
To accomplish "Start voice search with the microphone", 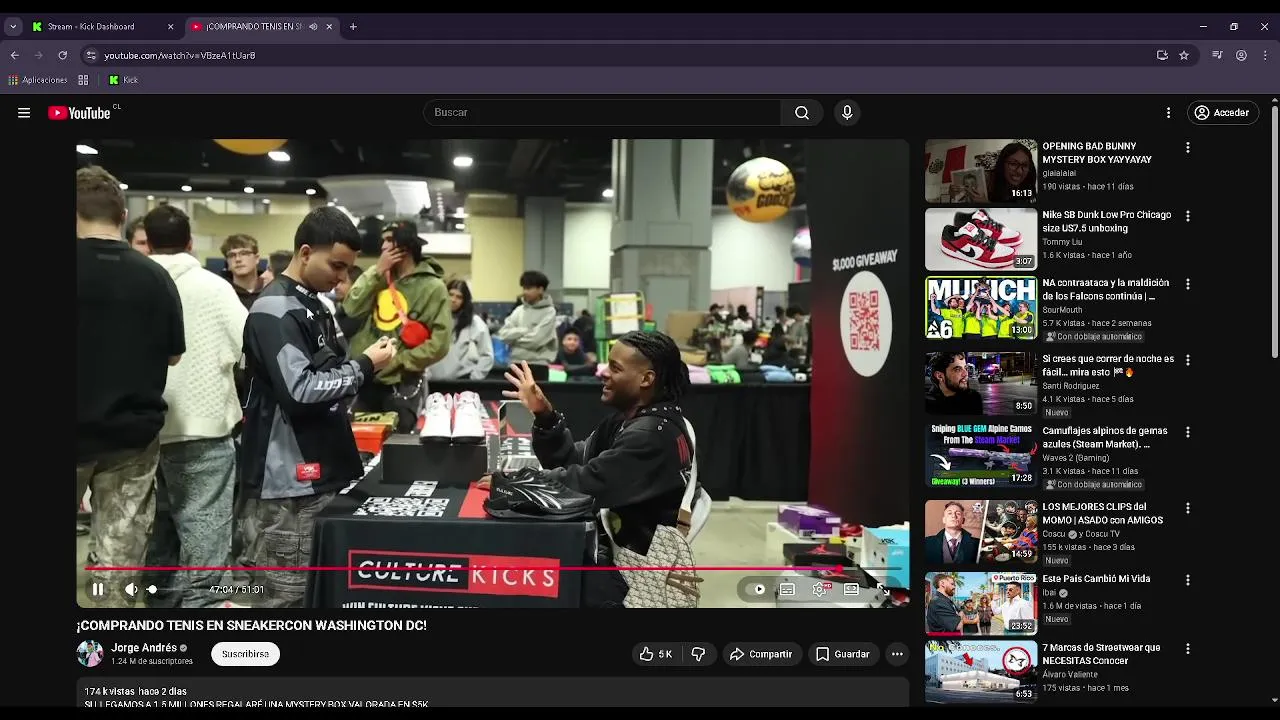I will click(x=847, y=113).
